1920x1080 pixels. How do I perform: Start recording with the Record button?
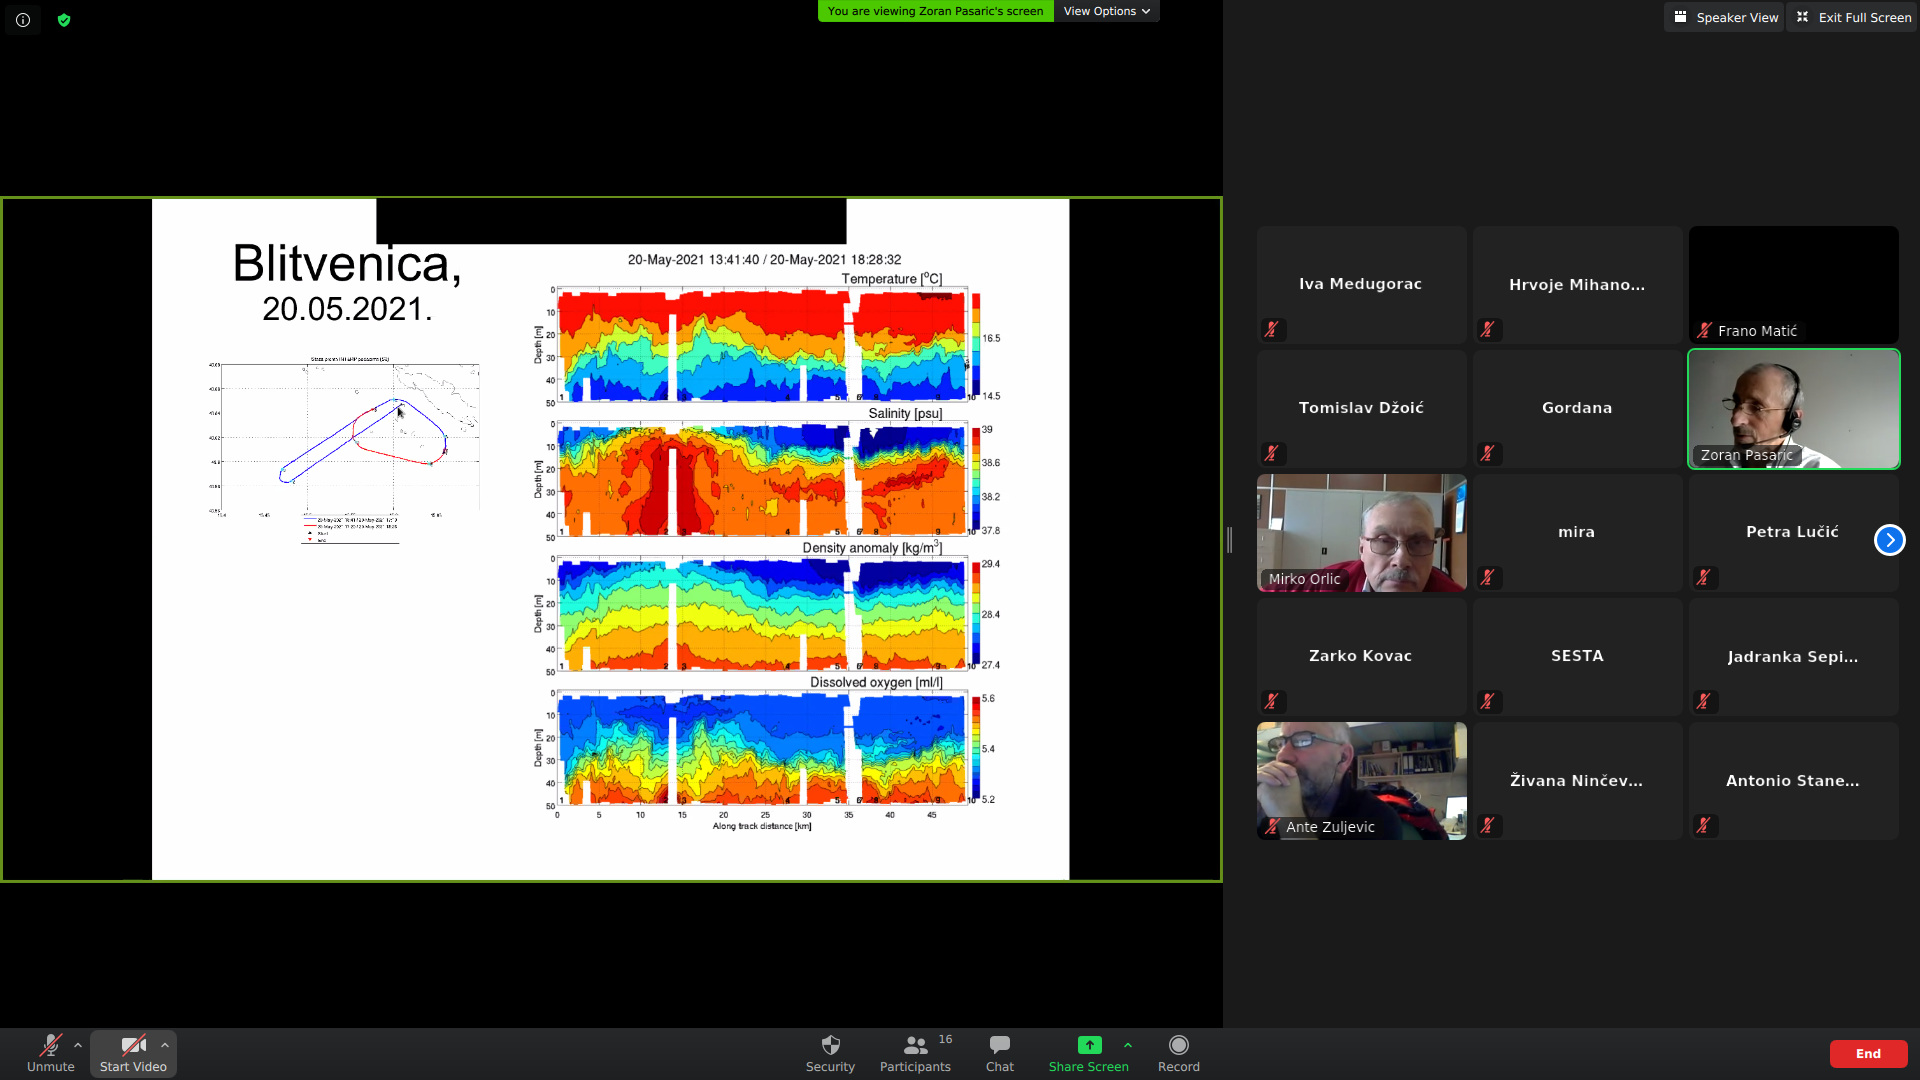point(1179,1054)
